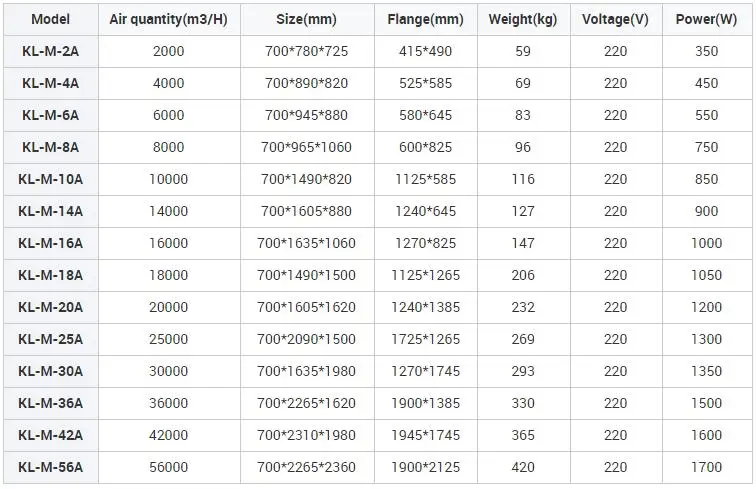This screenshot has width=756, height=489.
Task: Select the Voltage(V) column header
Action: tap(615, 19)
